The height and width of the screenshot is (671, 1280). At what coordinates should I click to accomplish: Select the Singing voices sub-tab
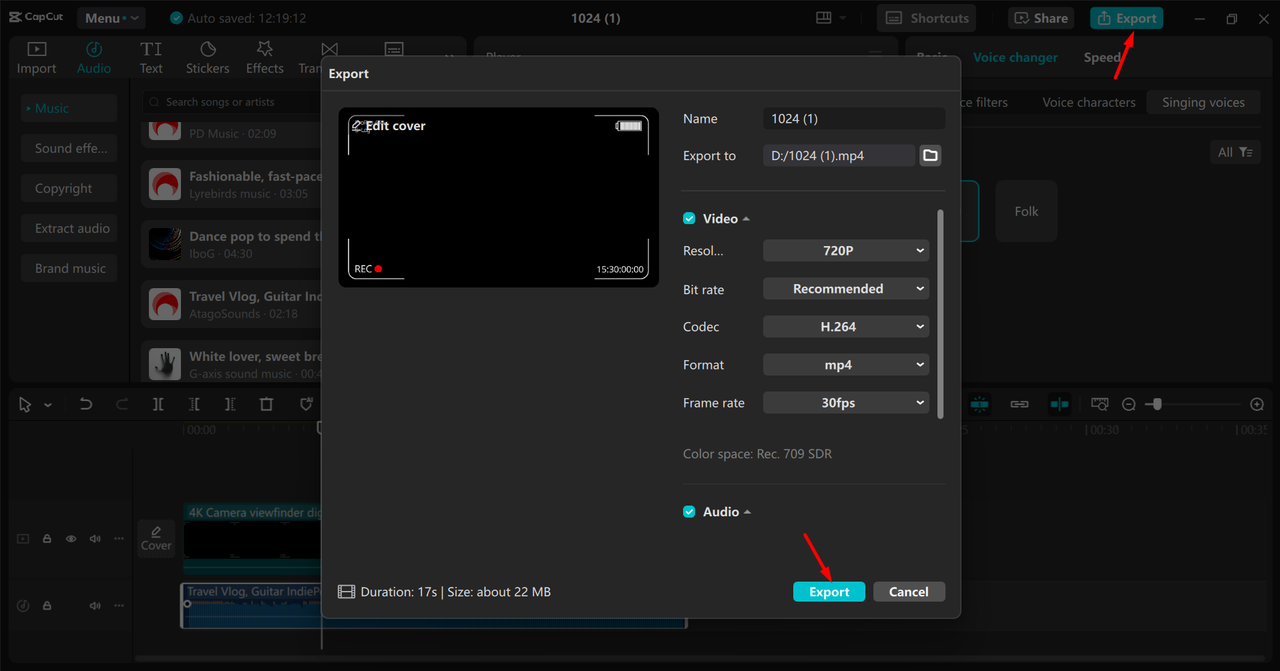(1203, 102)
